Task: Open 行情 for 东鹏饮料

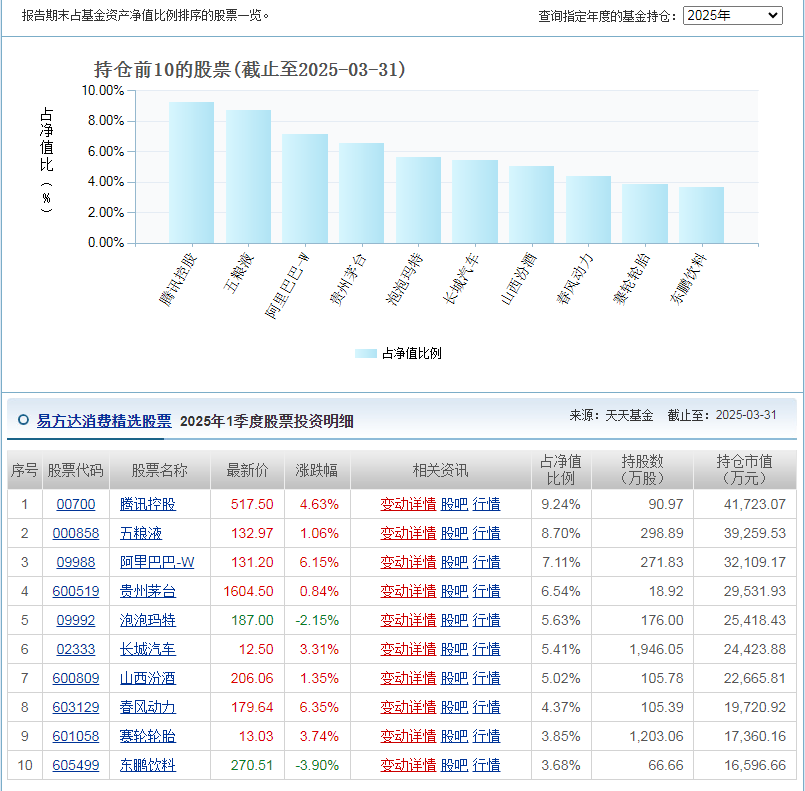Action: tap(486, 765)
